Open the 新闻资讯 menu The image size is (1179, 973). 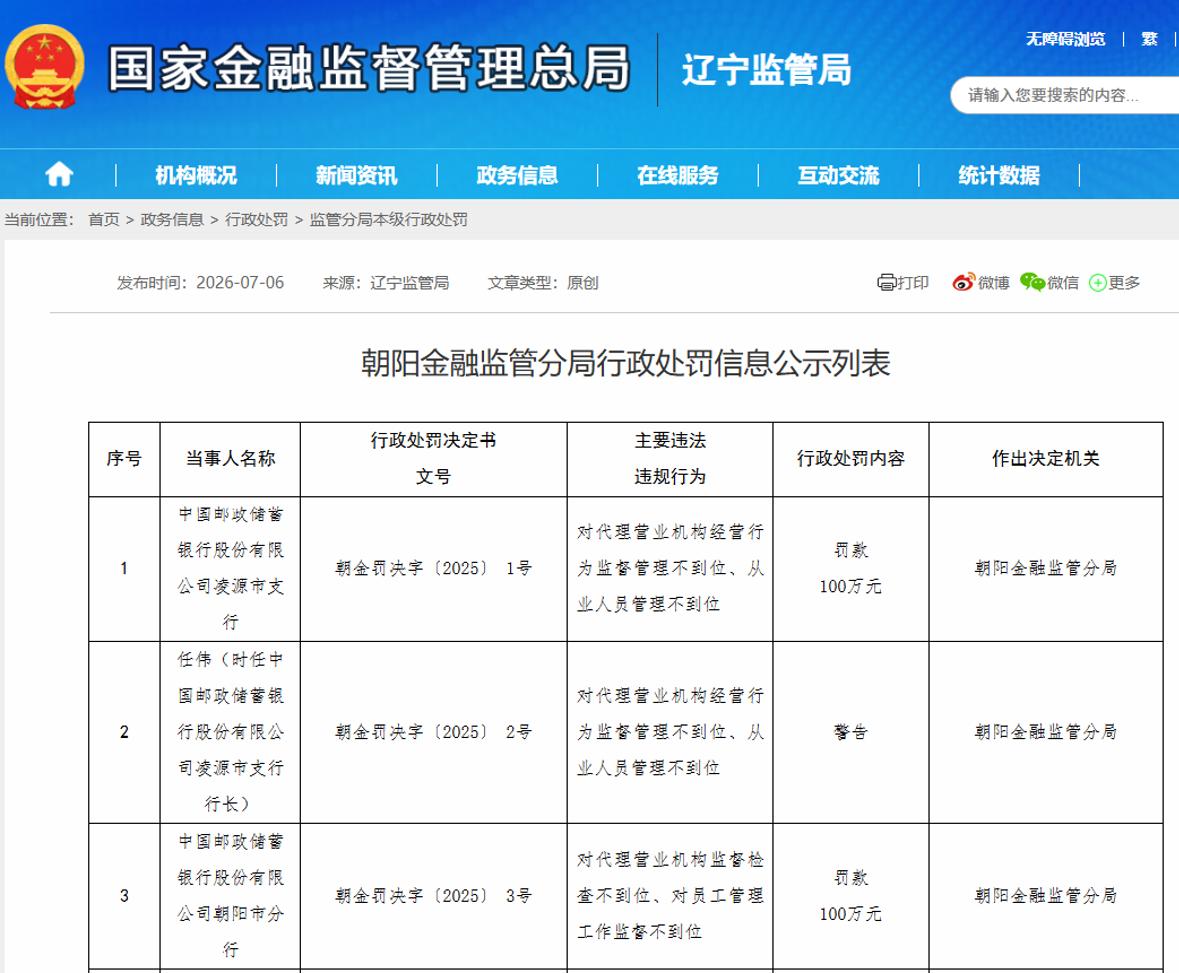356,175
